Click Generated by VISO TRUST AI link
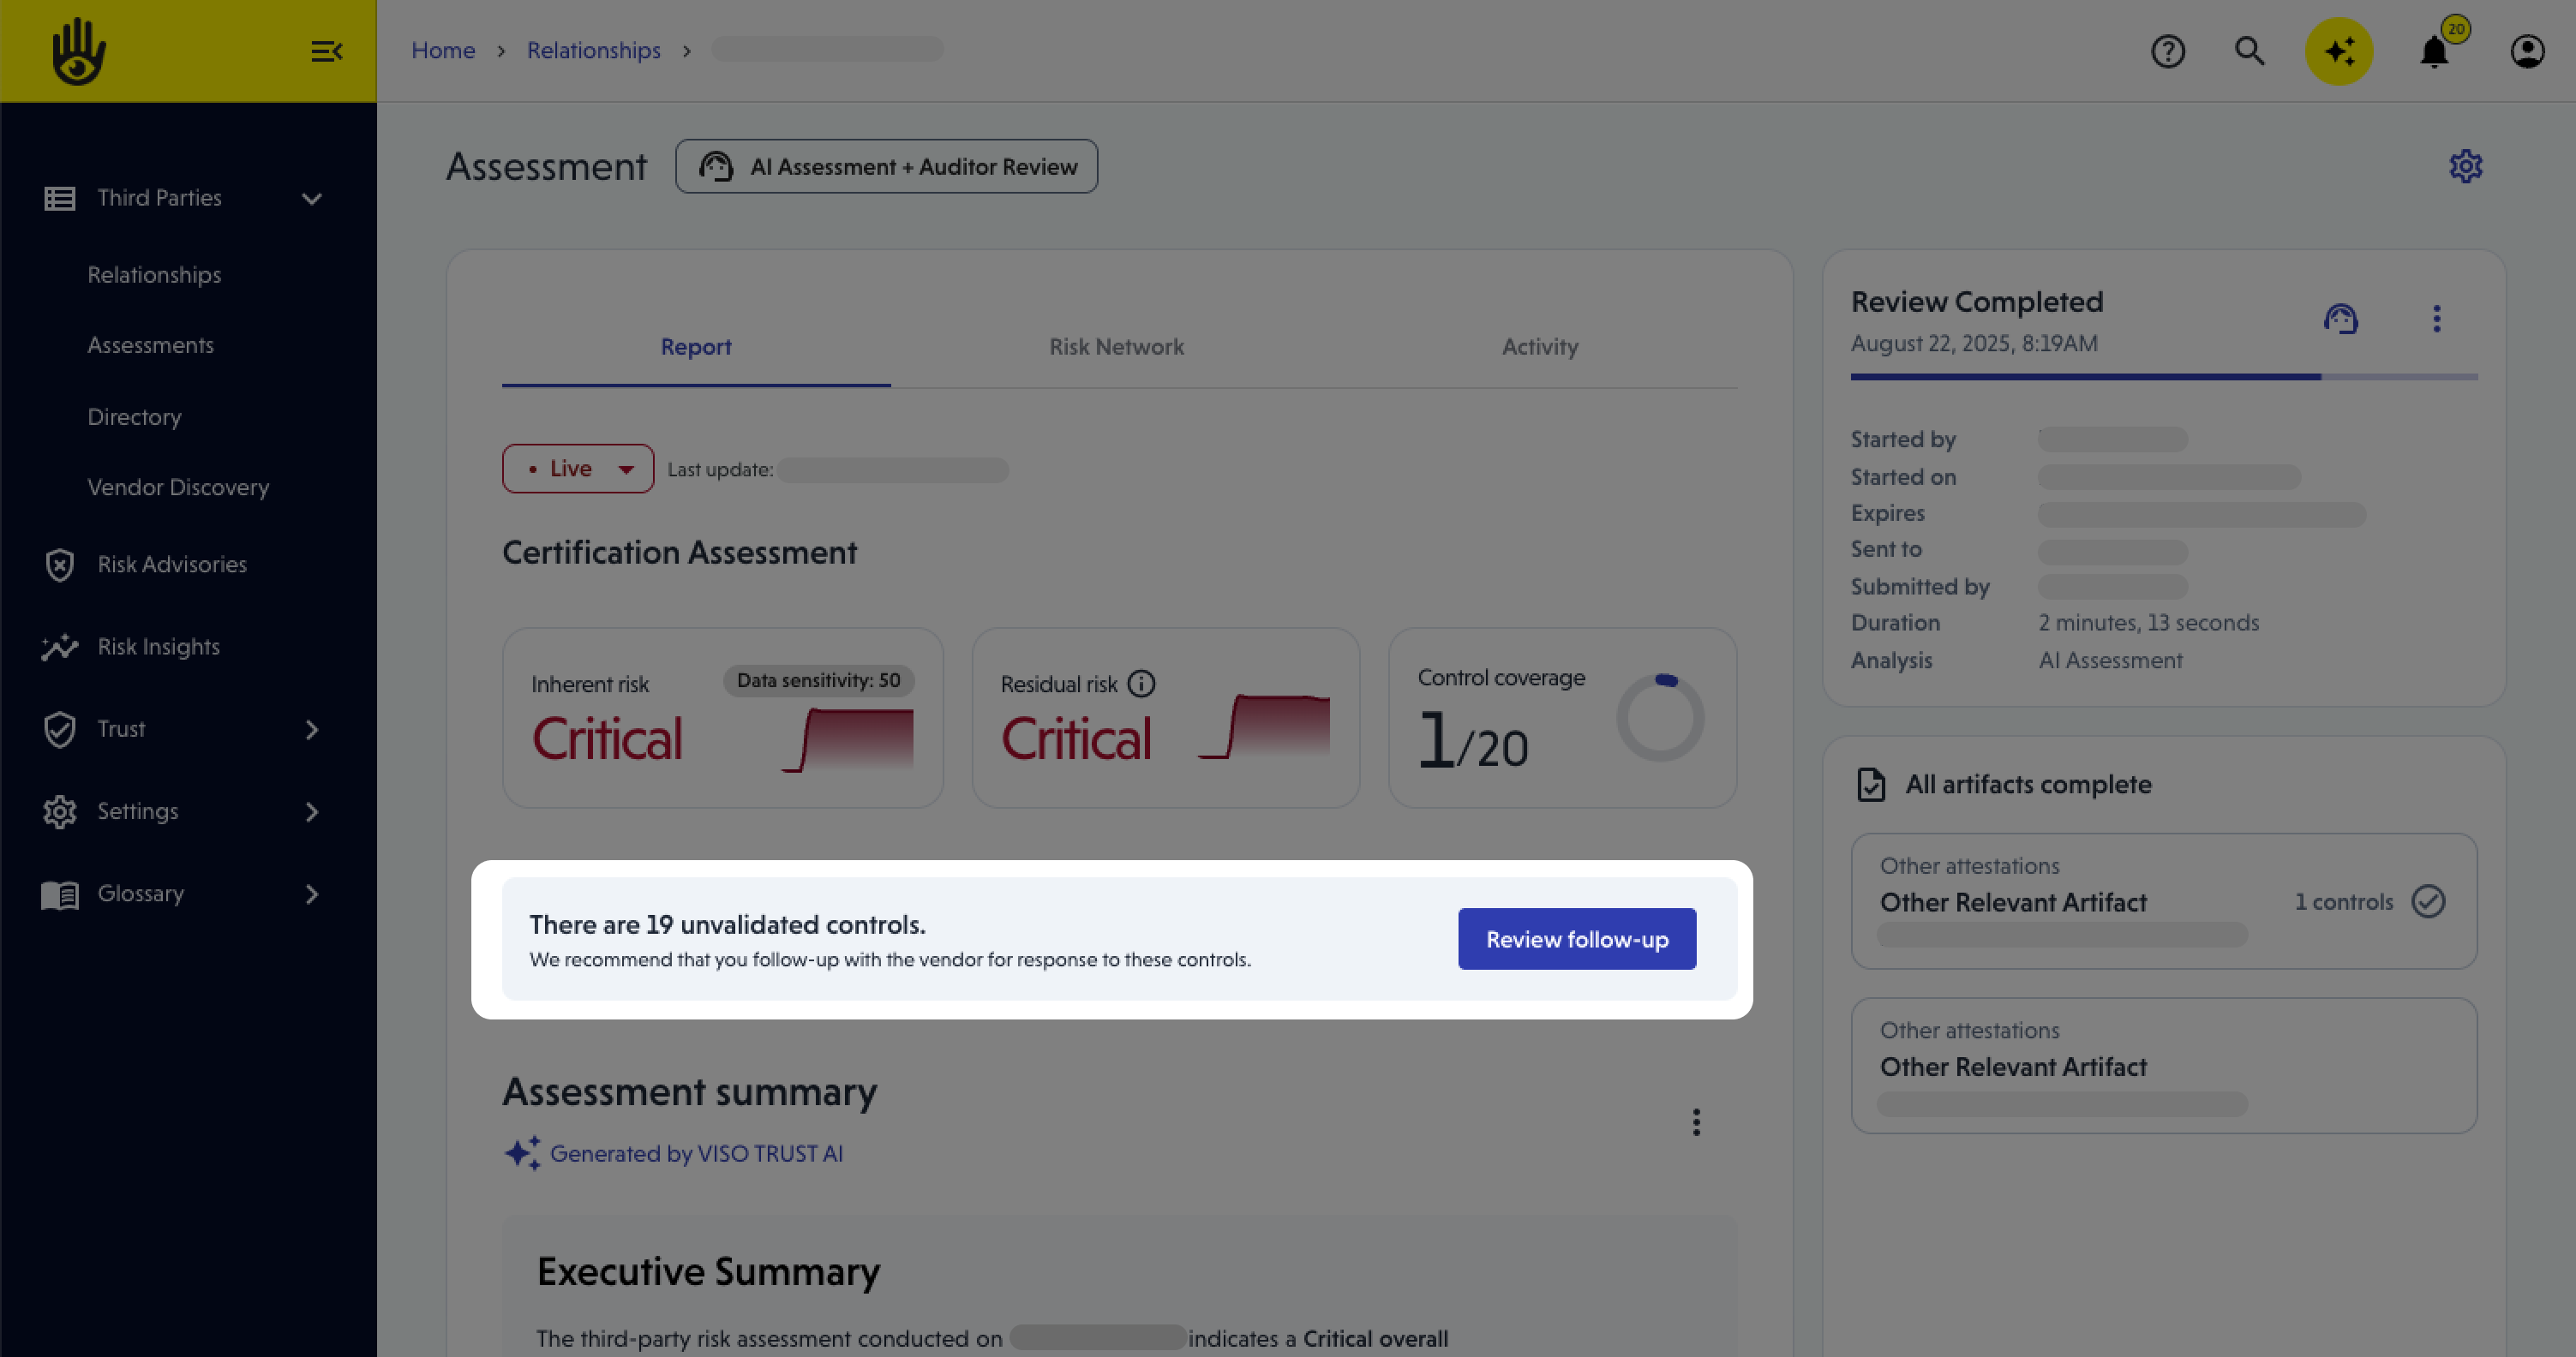This screenshot has width=2576, height=1357. pyautogui.click(x=696, y=1153)
